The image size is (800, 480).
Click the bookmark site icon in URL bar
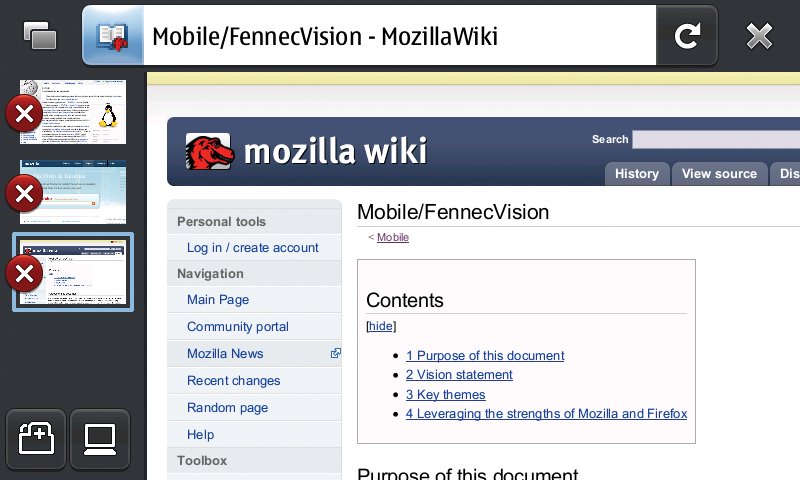[113, 36]
